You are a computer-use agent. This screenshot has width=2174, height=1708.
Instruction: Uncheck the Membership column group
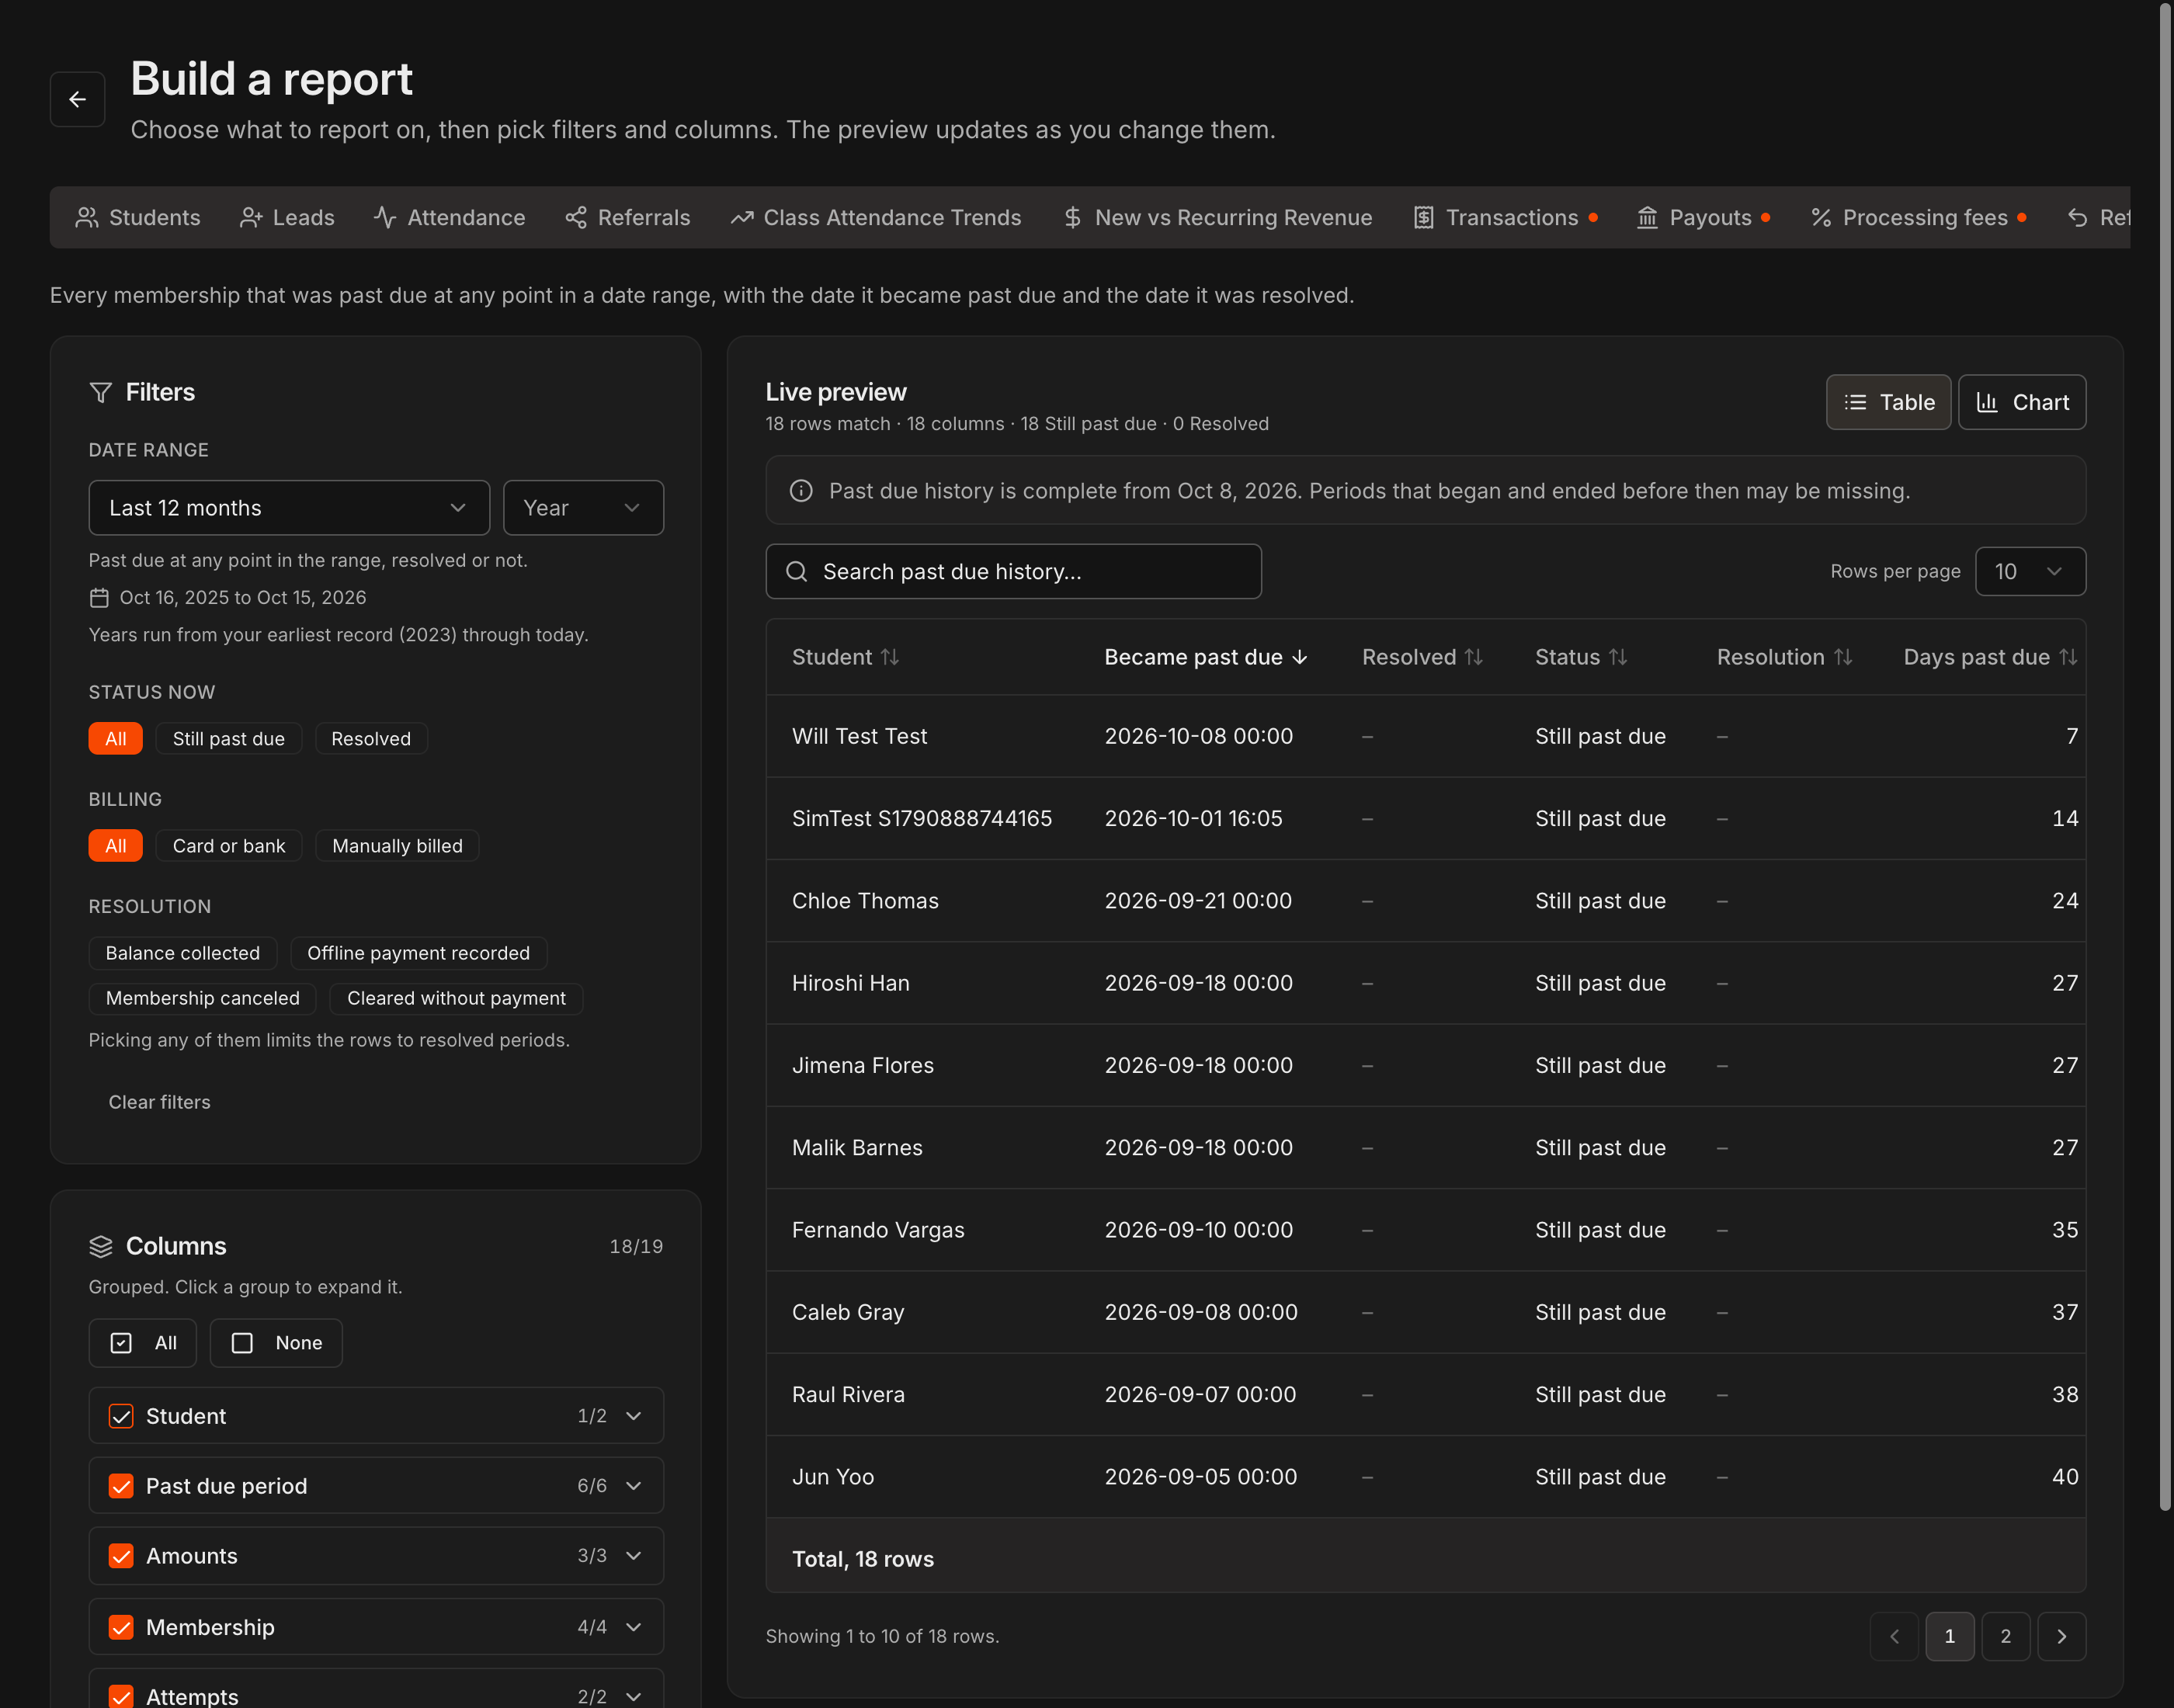(x=121, y=1627)
